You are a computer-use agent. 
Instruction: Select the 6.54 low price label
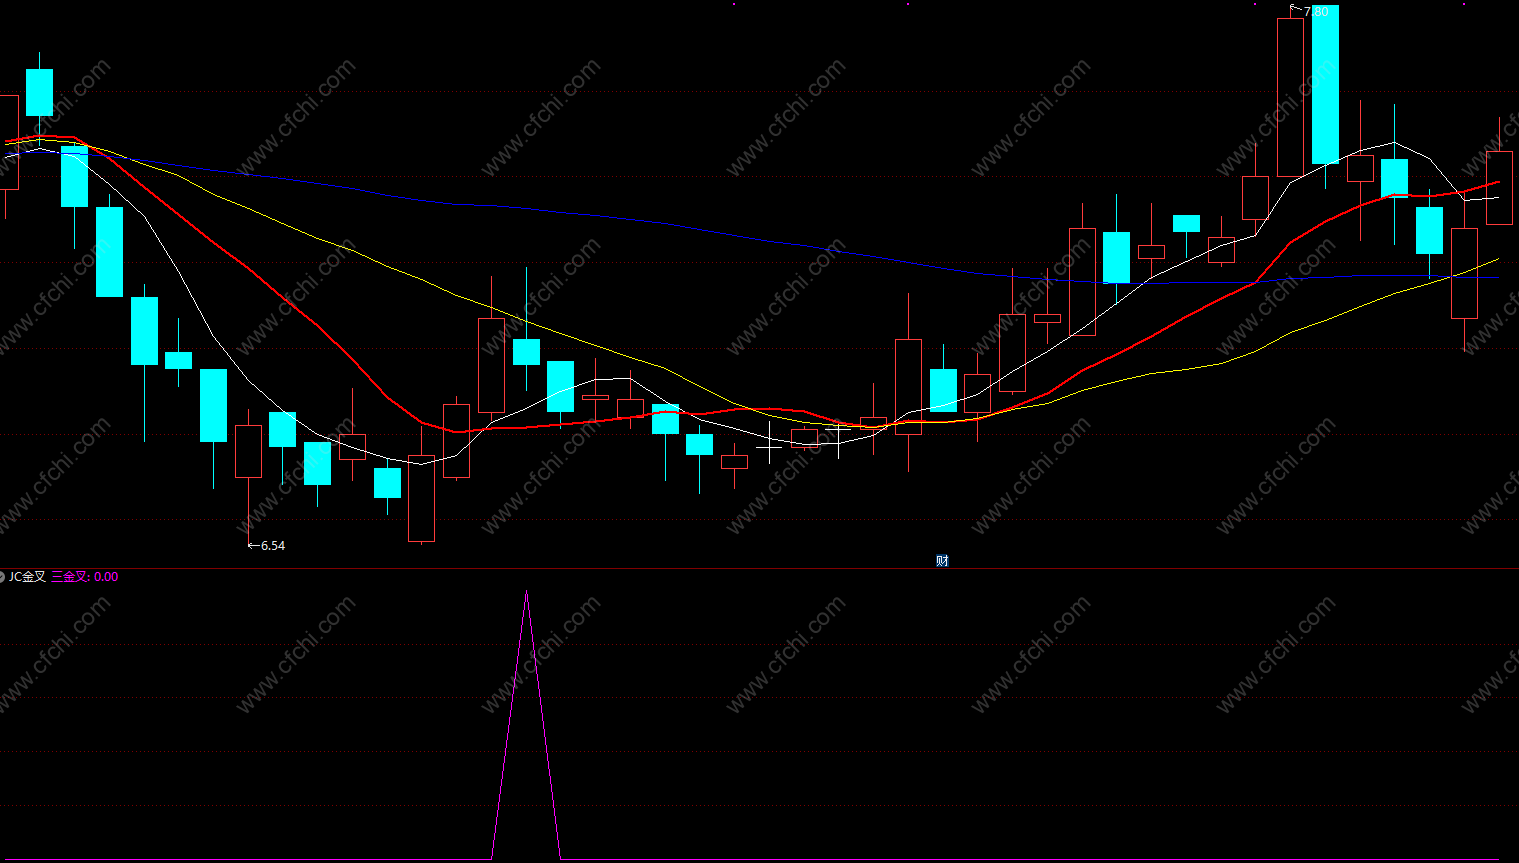pyautogui.click(x=272, y=546)
